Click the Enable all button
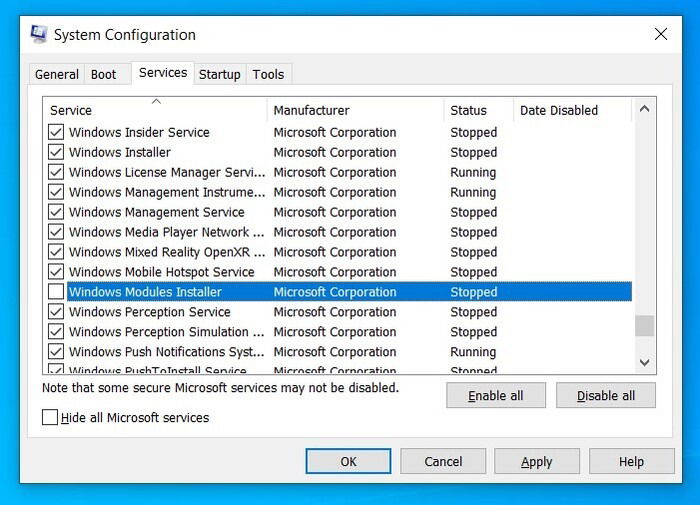The height and width of the screenshot is (505, 700). click(496, 395)
